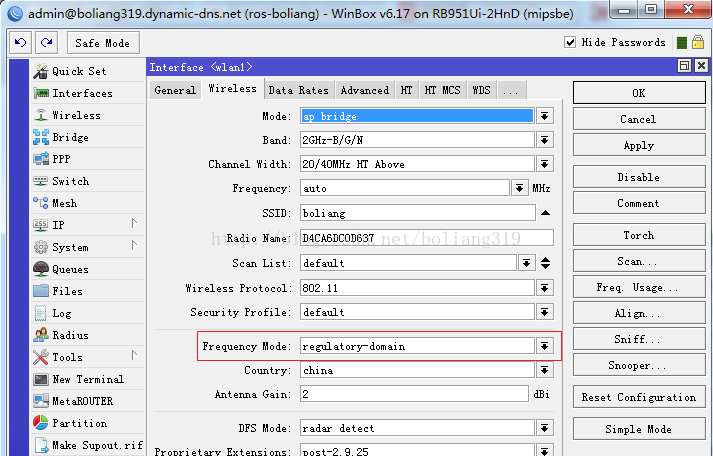713x456 pixels.
Task: Click the padlock icon
Action: (698, 42)
